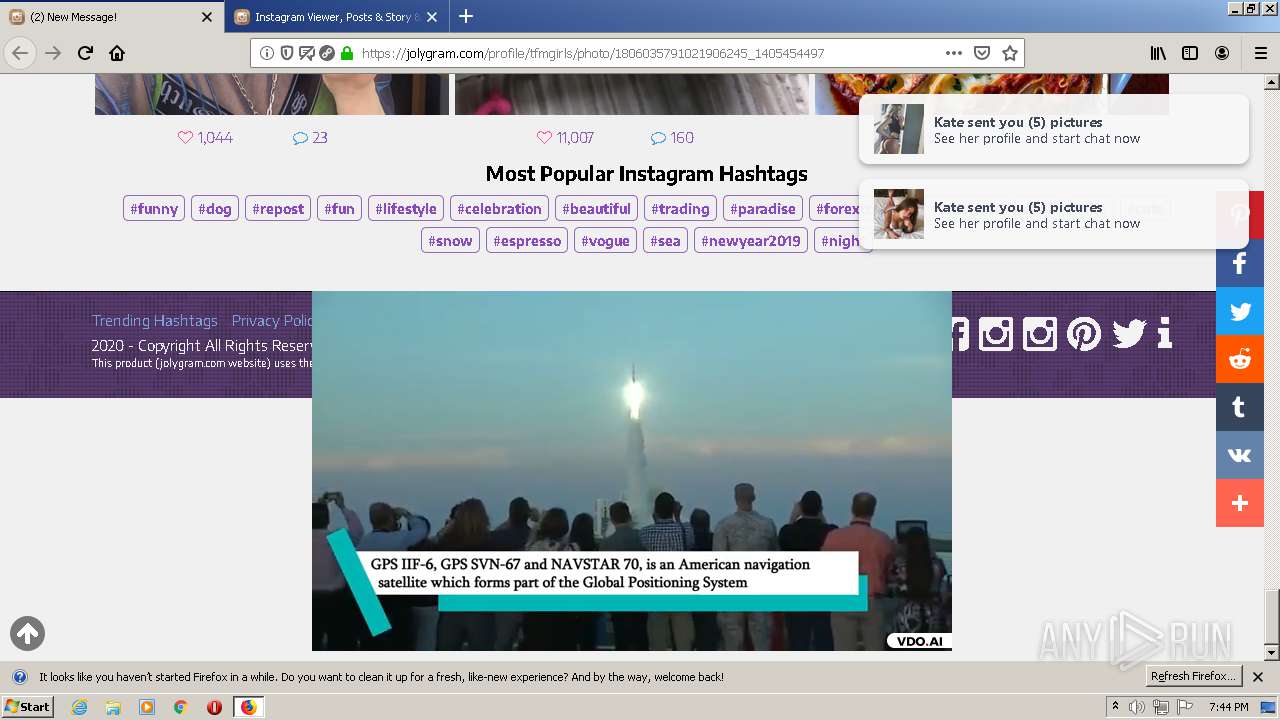Open footer Twitter bird icon
Screen dimensions: 1280x720
(x=1129, y=333)
